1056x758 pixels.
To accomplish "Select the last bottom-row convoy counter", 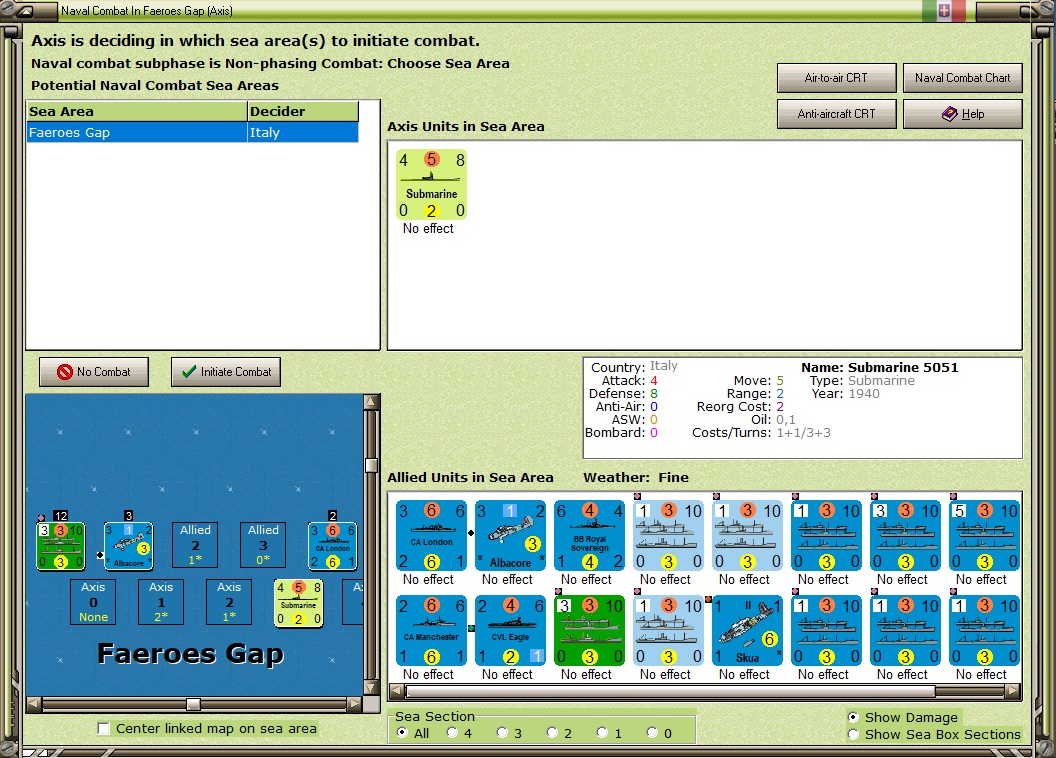I will [984, 630].
